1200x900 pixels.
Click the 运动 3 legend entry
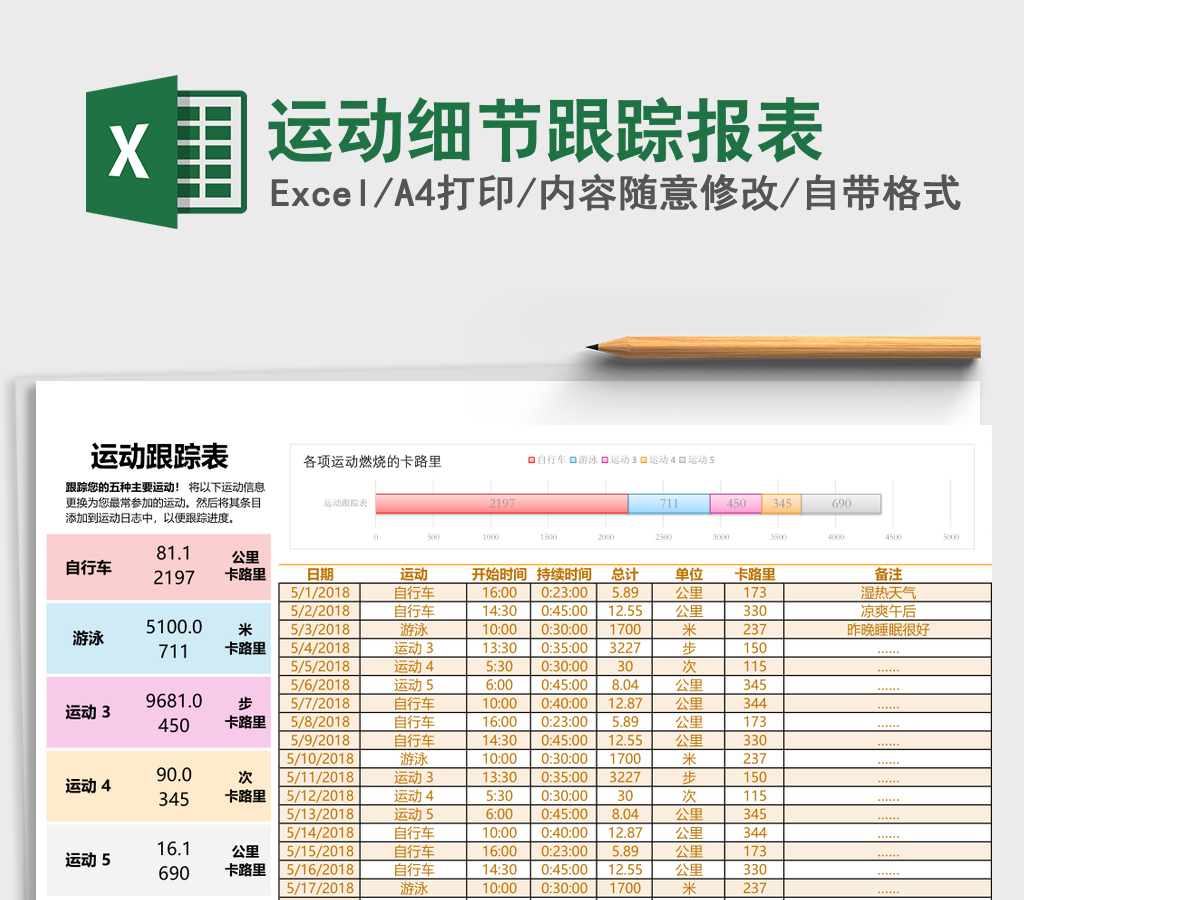point(619,460)
